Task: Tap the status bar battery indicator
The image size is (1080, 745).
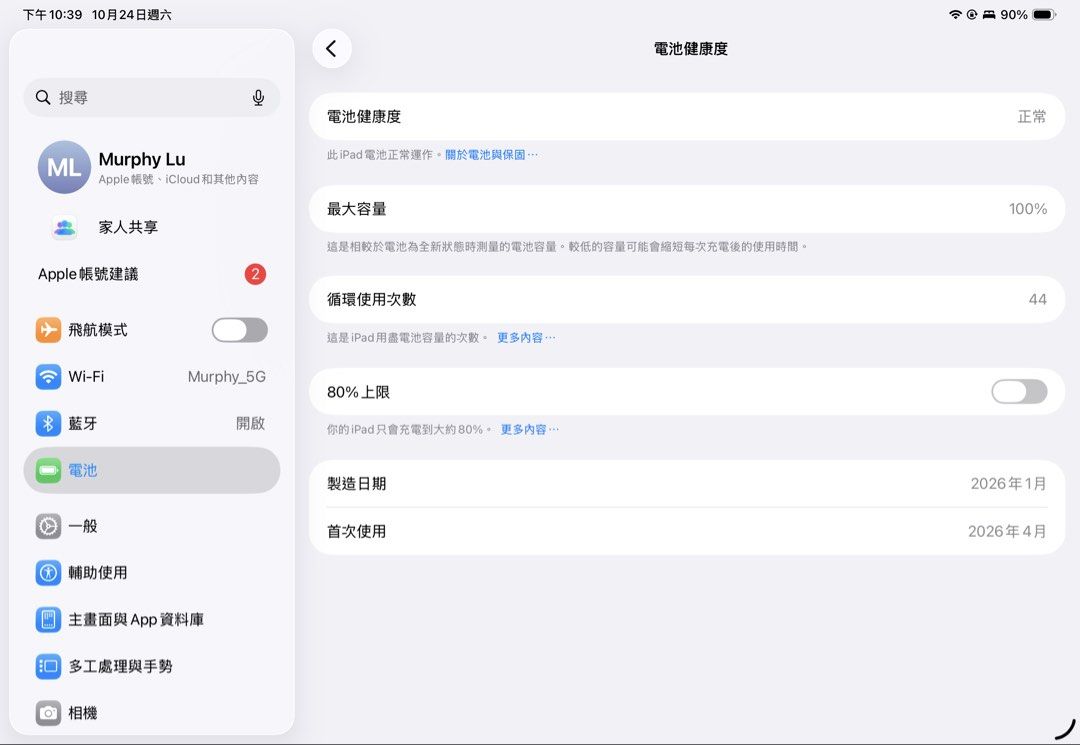Action: [x=1044, y=14]
